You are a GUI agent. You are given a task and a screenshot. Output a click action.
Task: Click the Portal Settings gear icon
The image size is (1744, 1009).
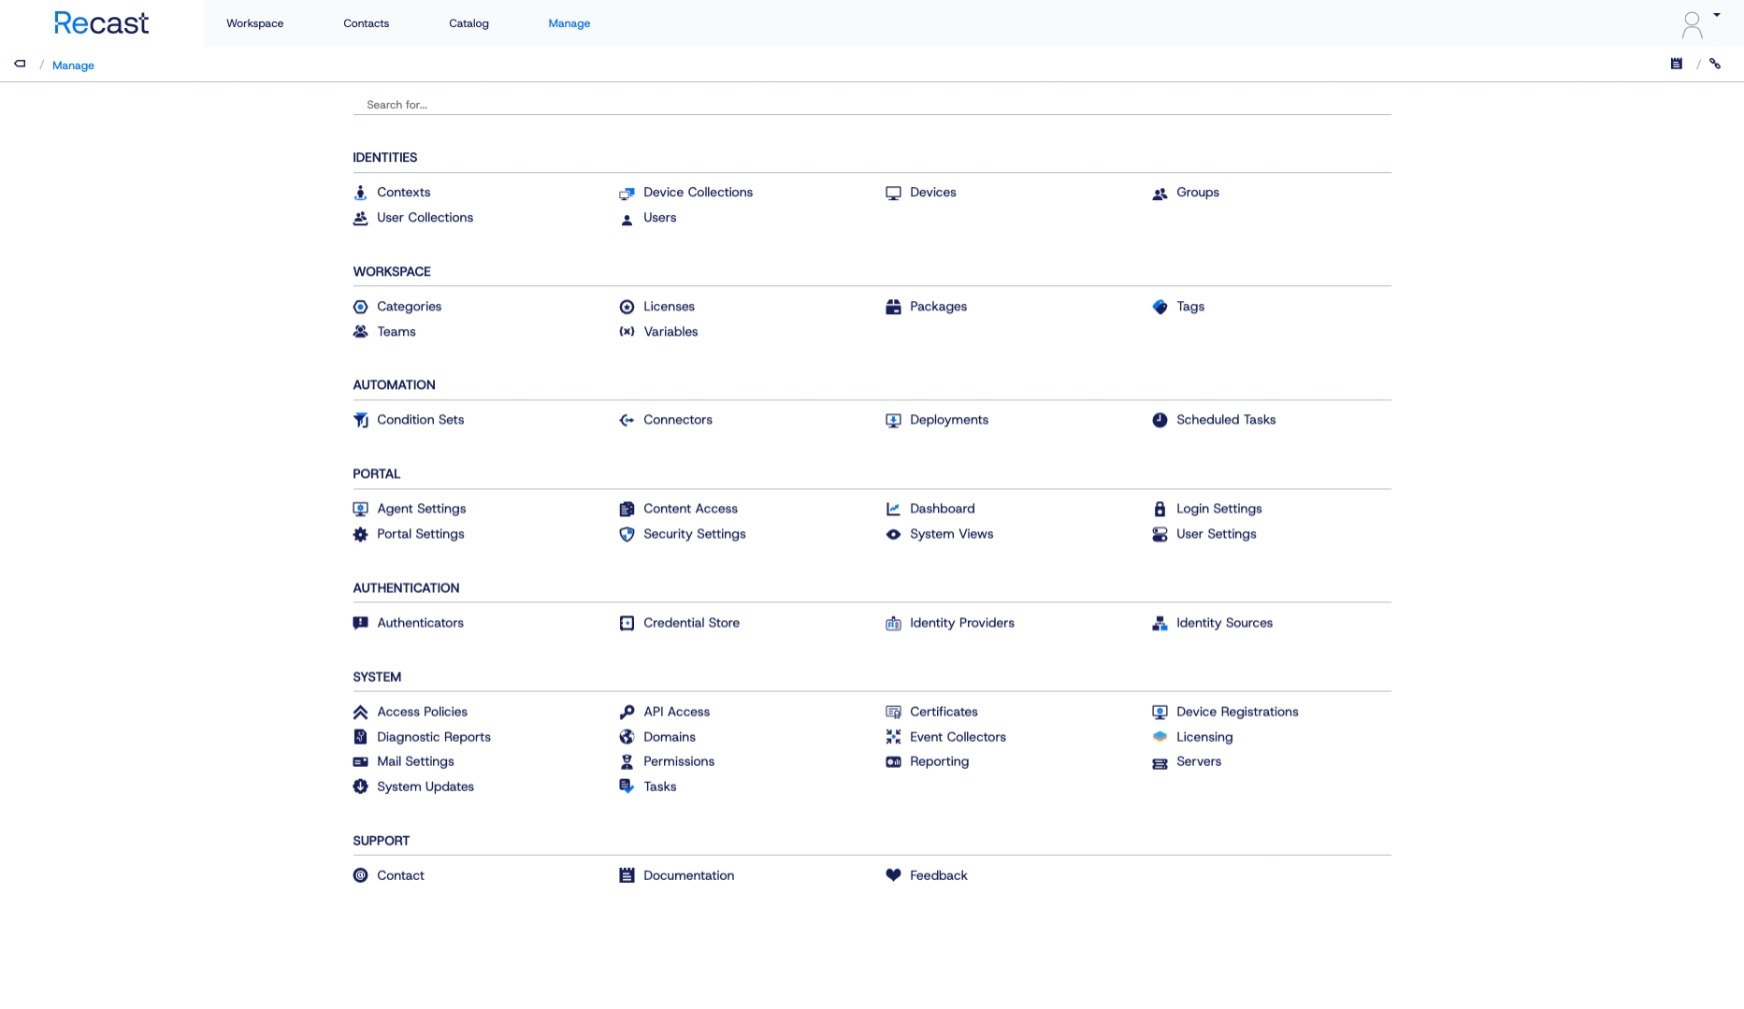pyautogui.click(x=360, y=534)
